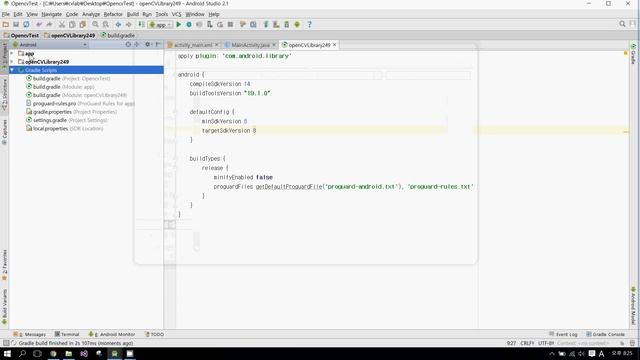Click CRLF line separator selector

coord(527,343)
